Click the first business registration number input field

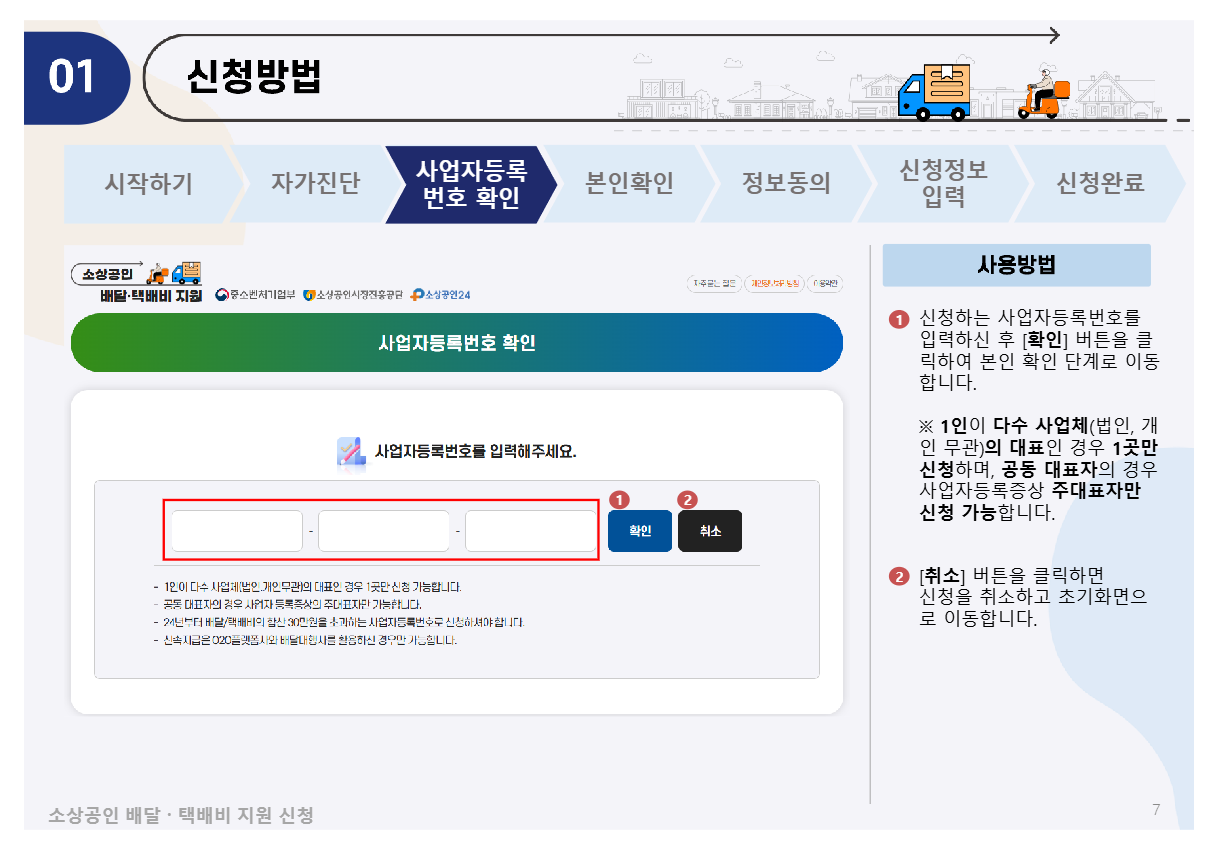237,530
